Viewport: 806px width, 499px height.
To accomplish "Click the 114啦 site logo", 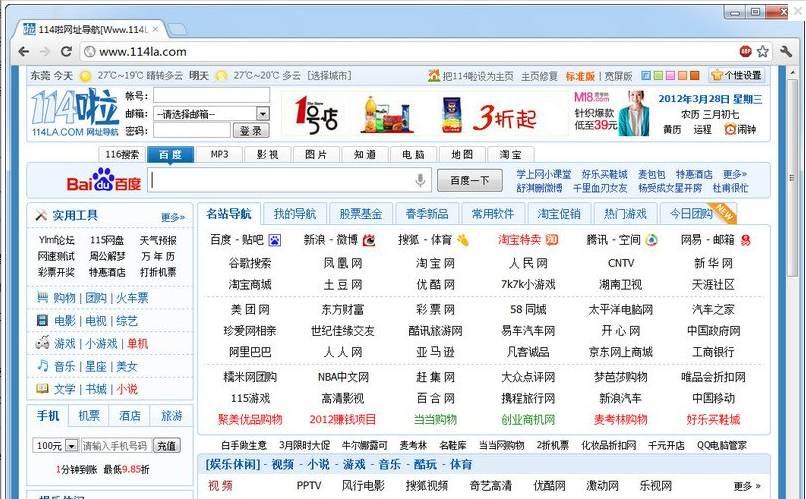I will pyautogui.click(x=75, y=112).
